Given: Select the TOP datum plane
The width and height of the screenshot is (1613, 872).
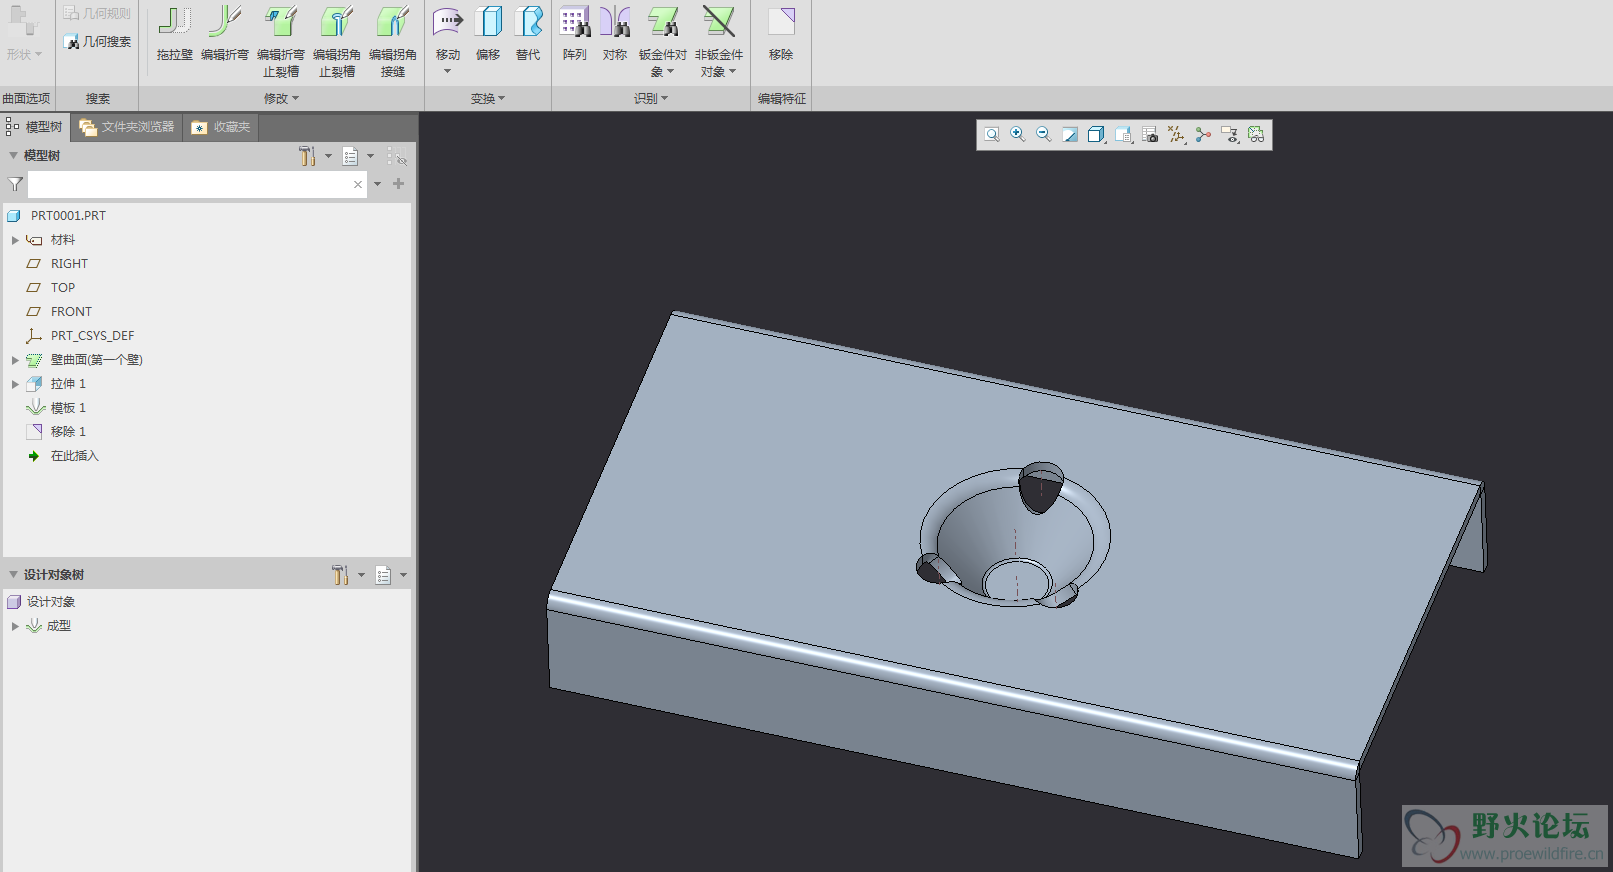Looking at the screenshot, I should coord(63,288).
